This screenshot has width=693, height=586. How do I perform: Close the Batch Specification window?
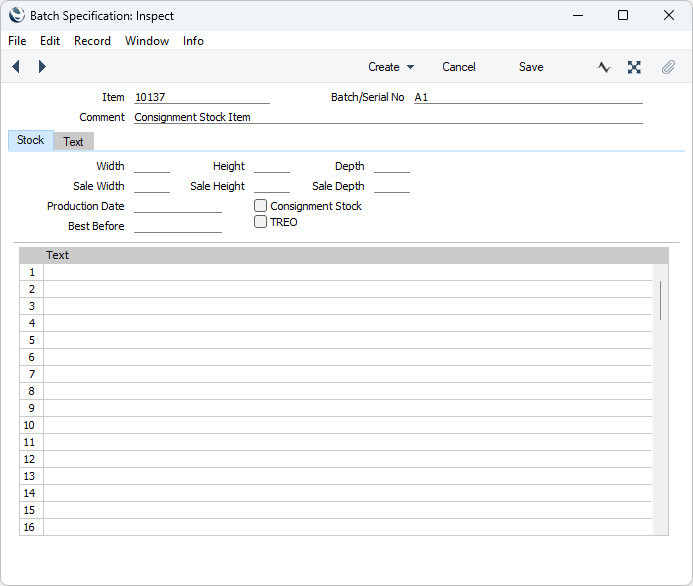pos(669,15)
